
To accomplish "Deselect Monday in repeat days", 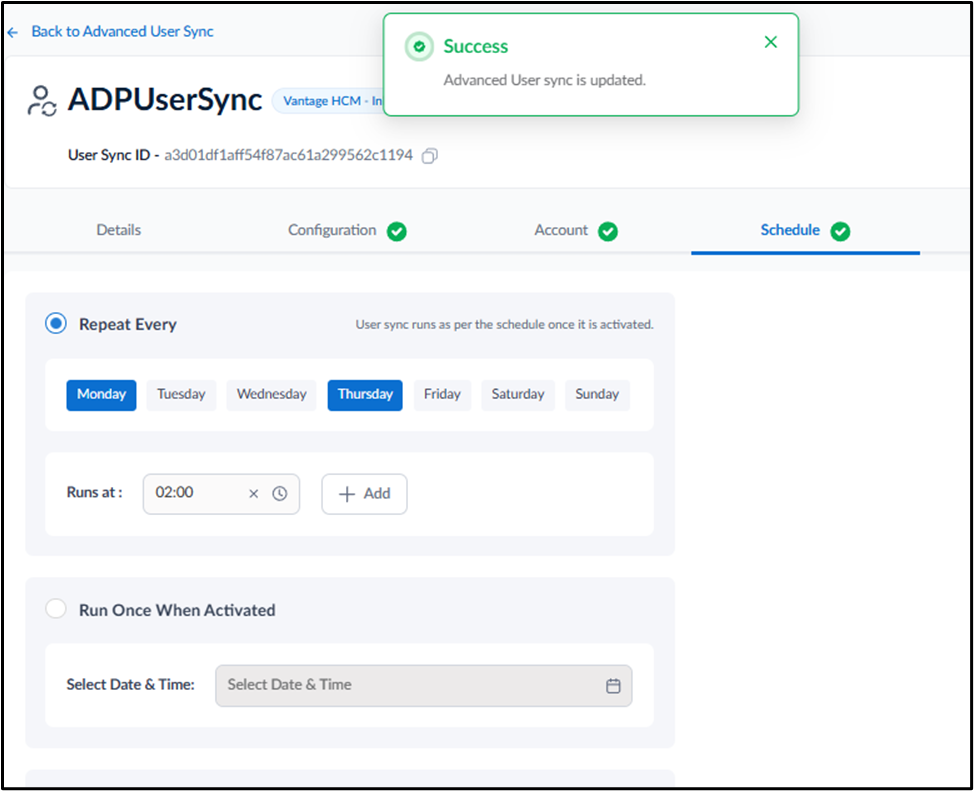I will (101, 395).
